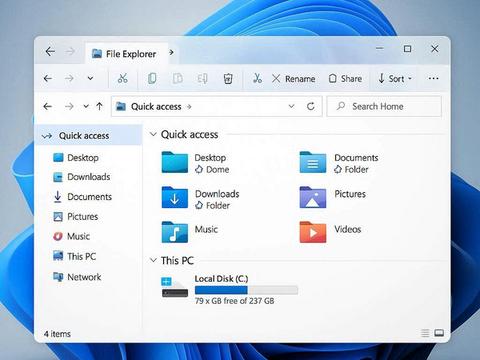Click the scissors icon left of Rename
480x360 pixels.
pos(257,78)
